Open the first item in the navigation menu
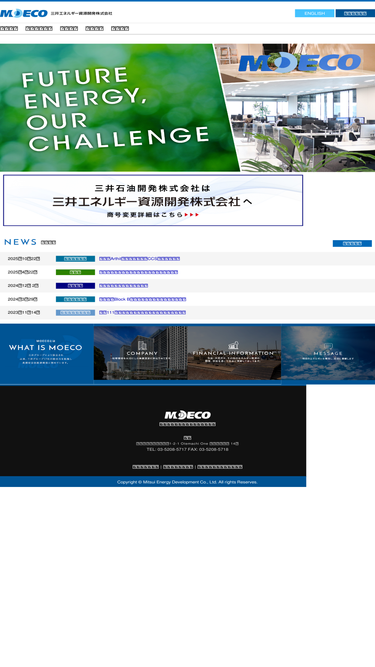 click(9, 29)
